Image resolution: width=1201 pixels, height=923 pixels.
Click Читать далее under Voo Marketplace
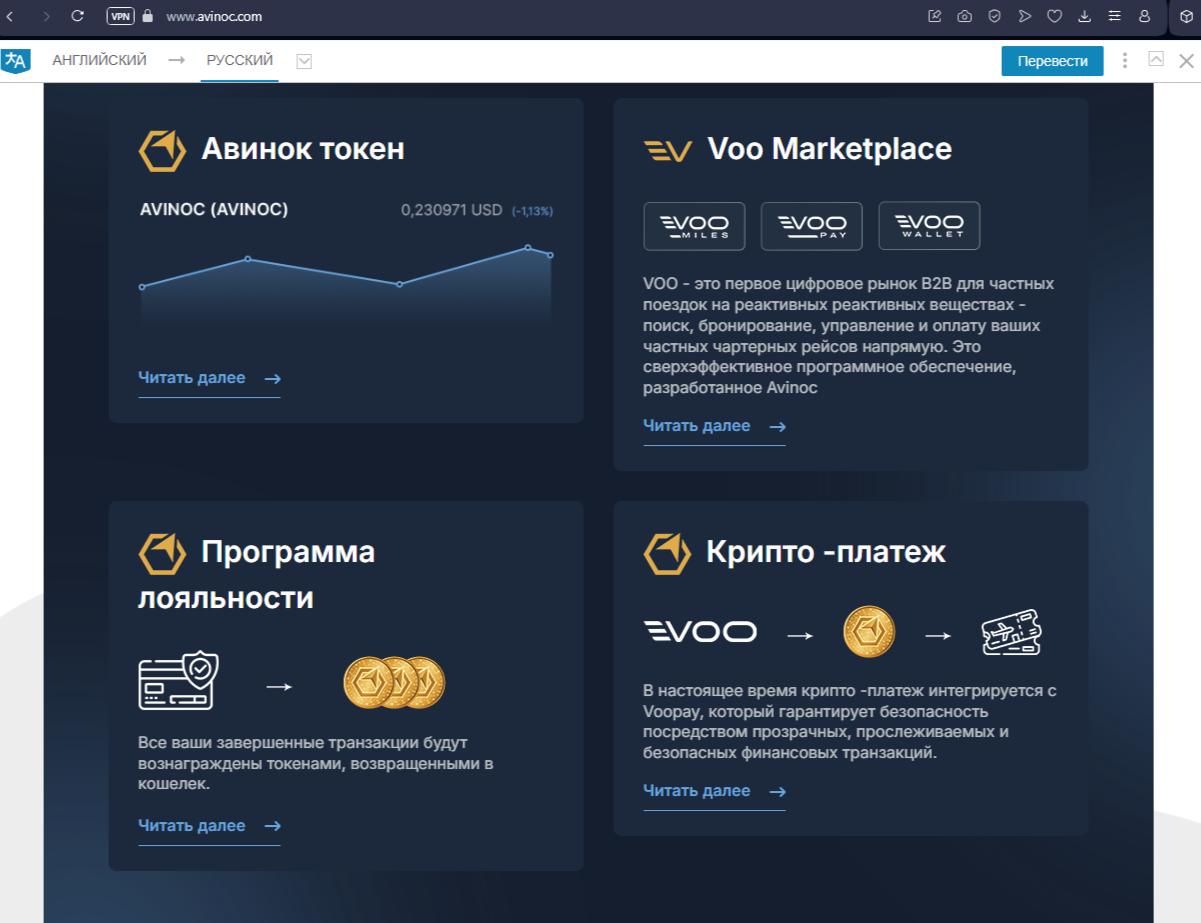[714, 426]
